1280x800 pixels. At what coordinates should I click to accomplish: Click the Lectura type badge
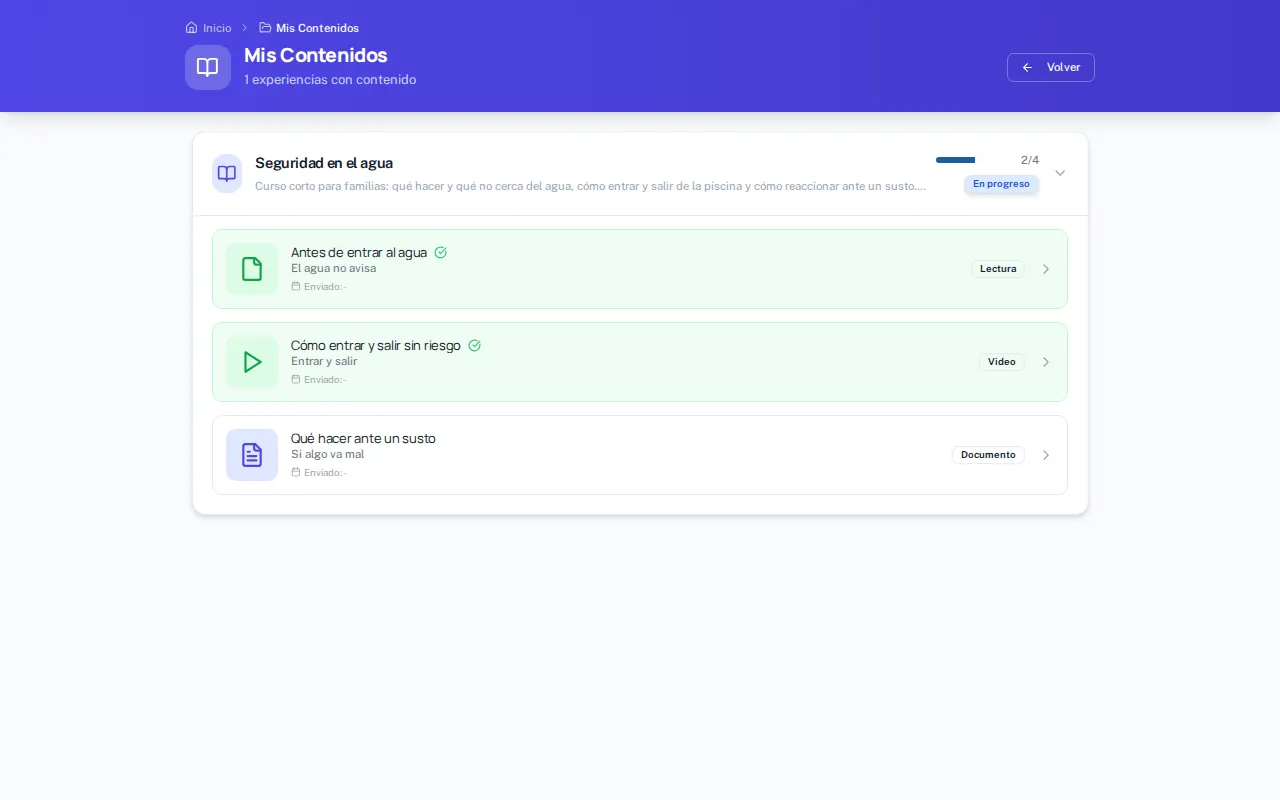pyautogui.click(x=998, y=269)
